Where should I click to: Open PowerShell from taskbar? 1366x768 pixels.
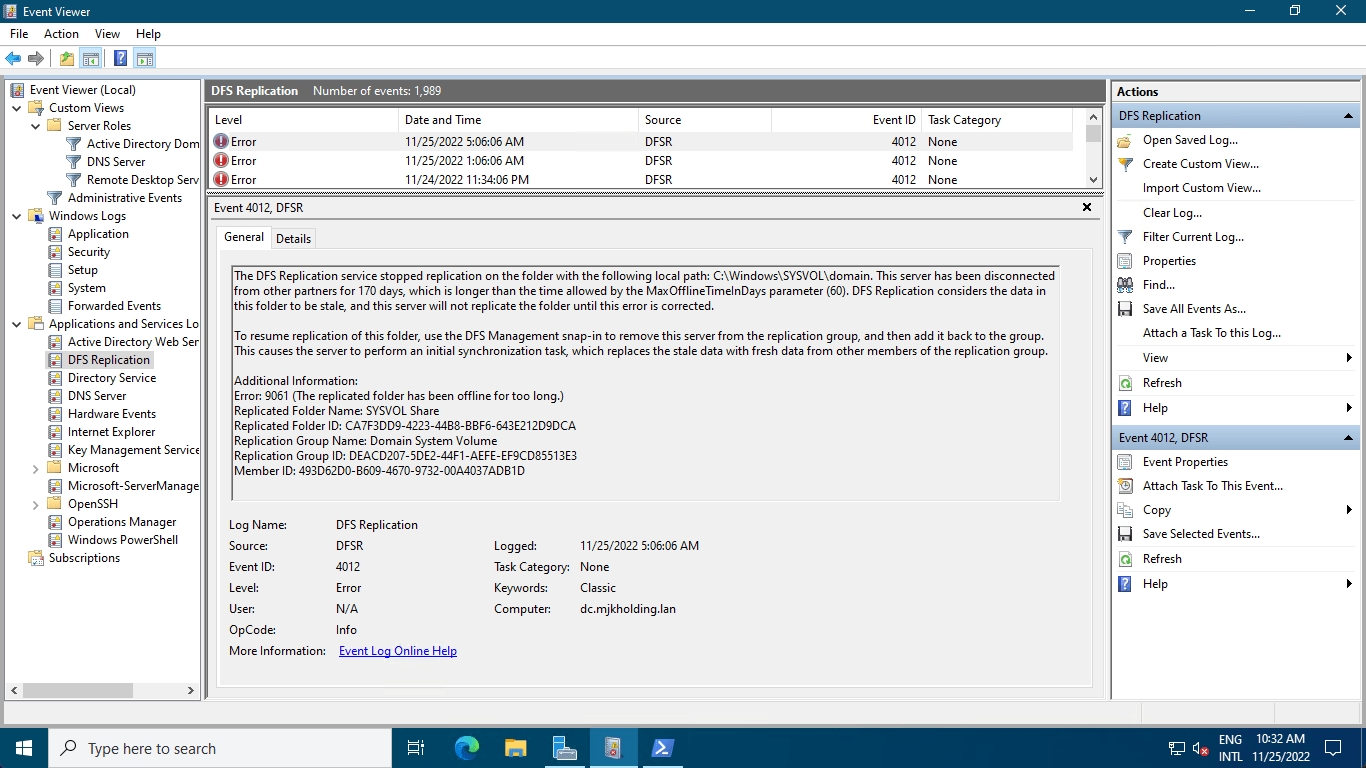pos(662,748)
